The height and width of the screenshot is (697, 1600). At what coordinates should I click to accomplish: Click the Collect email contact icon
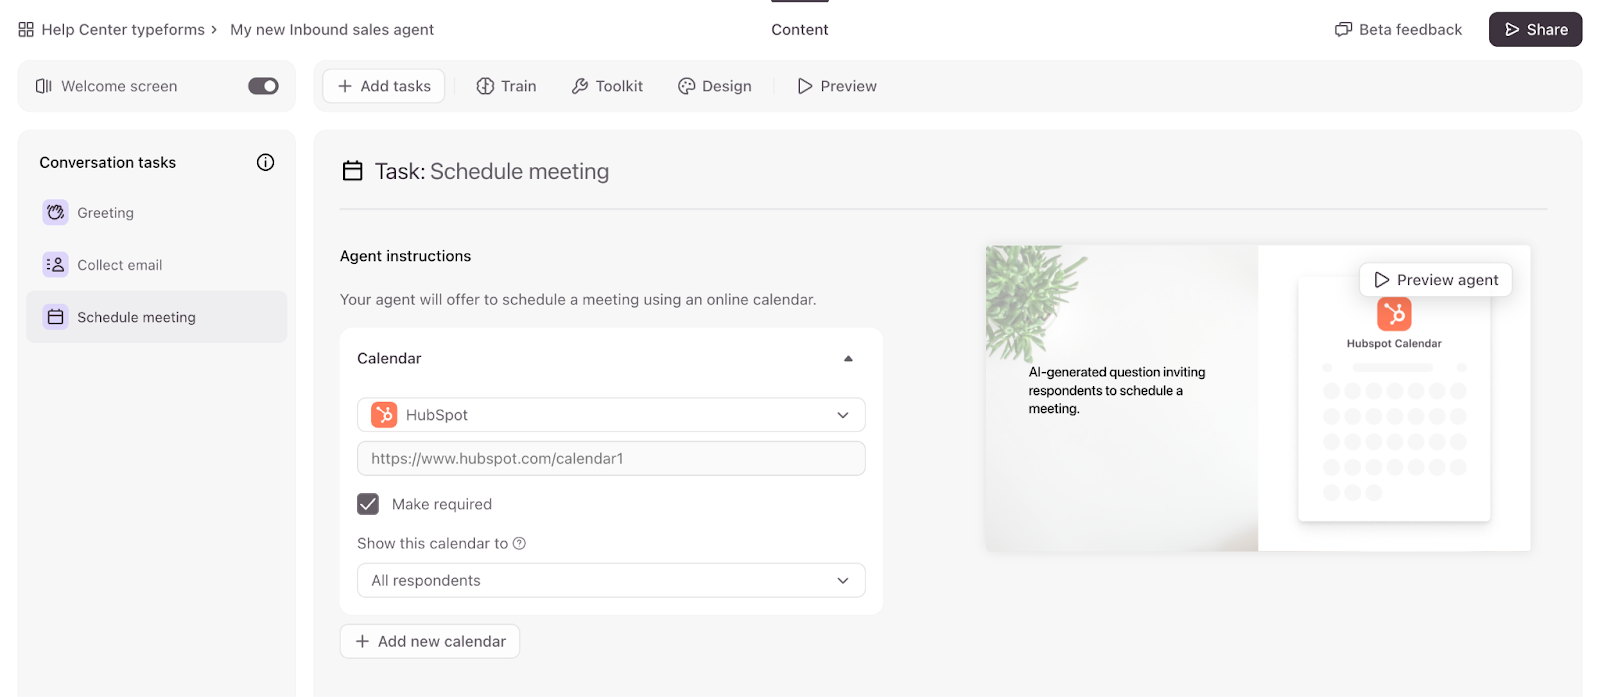(56, 264)
